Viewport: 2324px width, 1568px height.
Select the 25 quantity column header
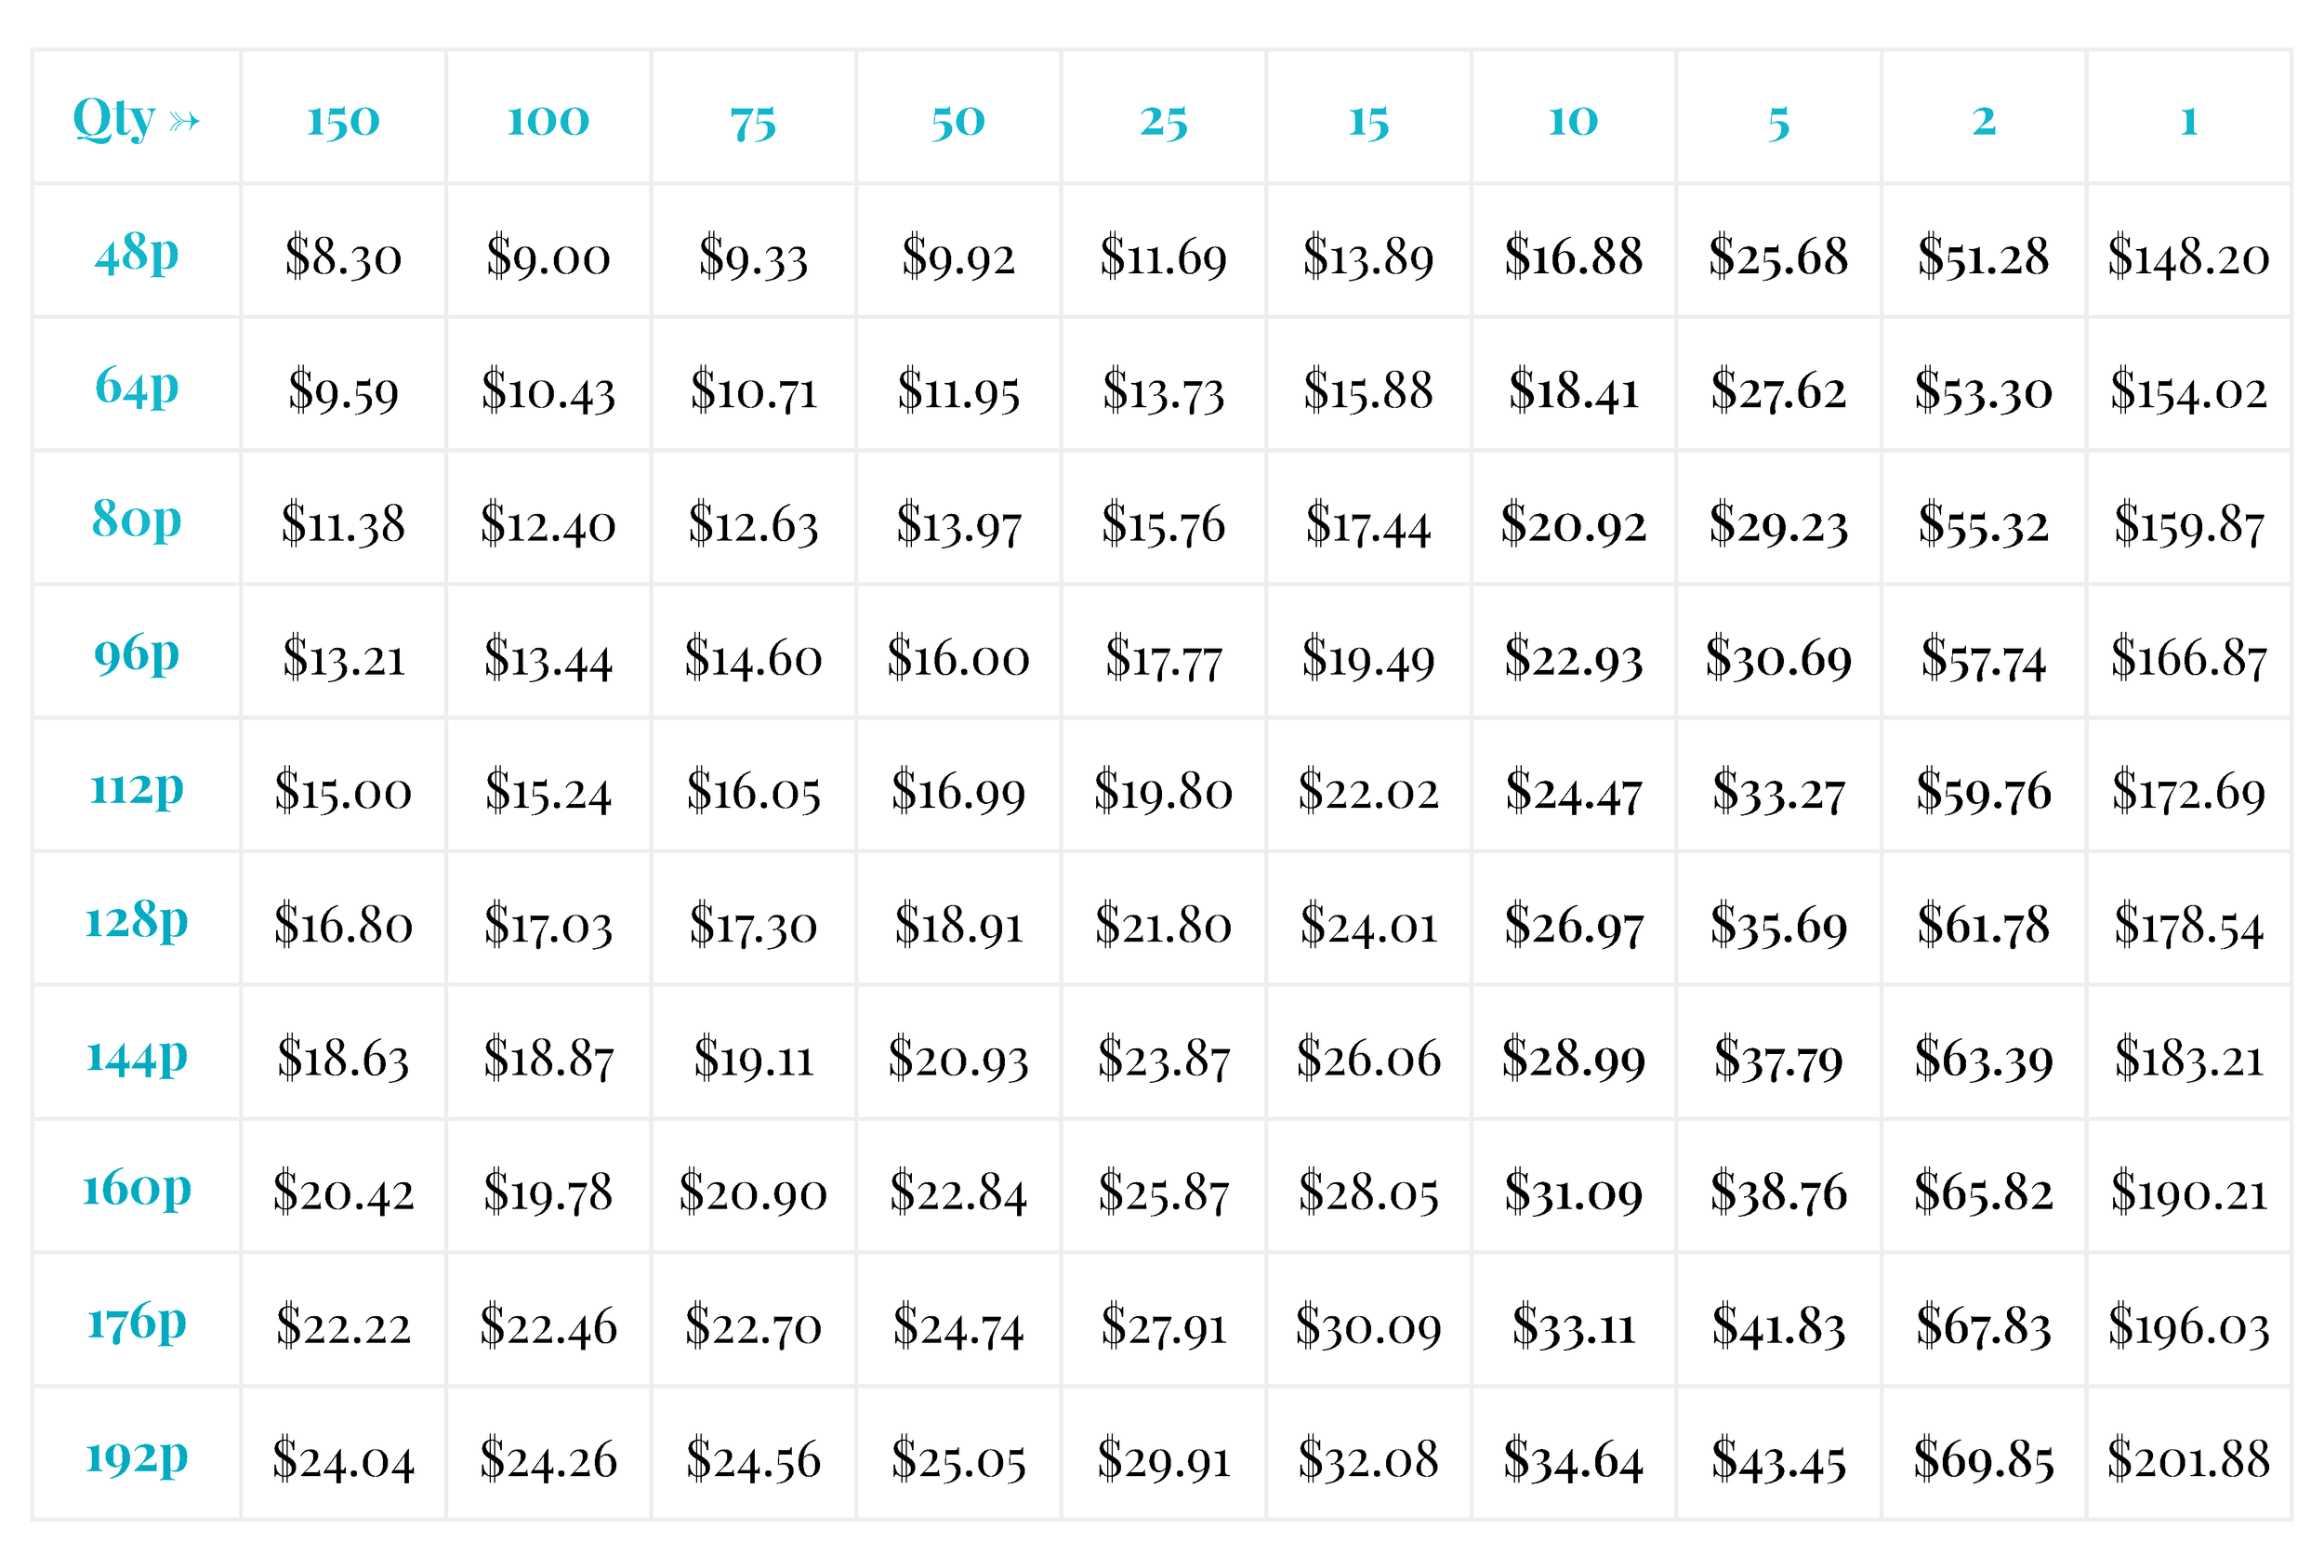point(1163,118)
